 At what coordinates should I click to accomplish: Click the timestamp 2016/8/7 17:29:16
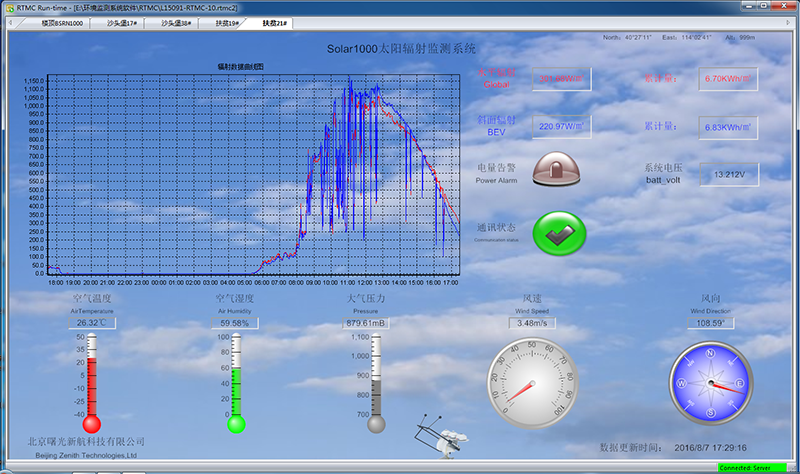[710, 448]
